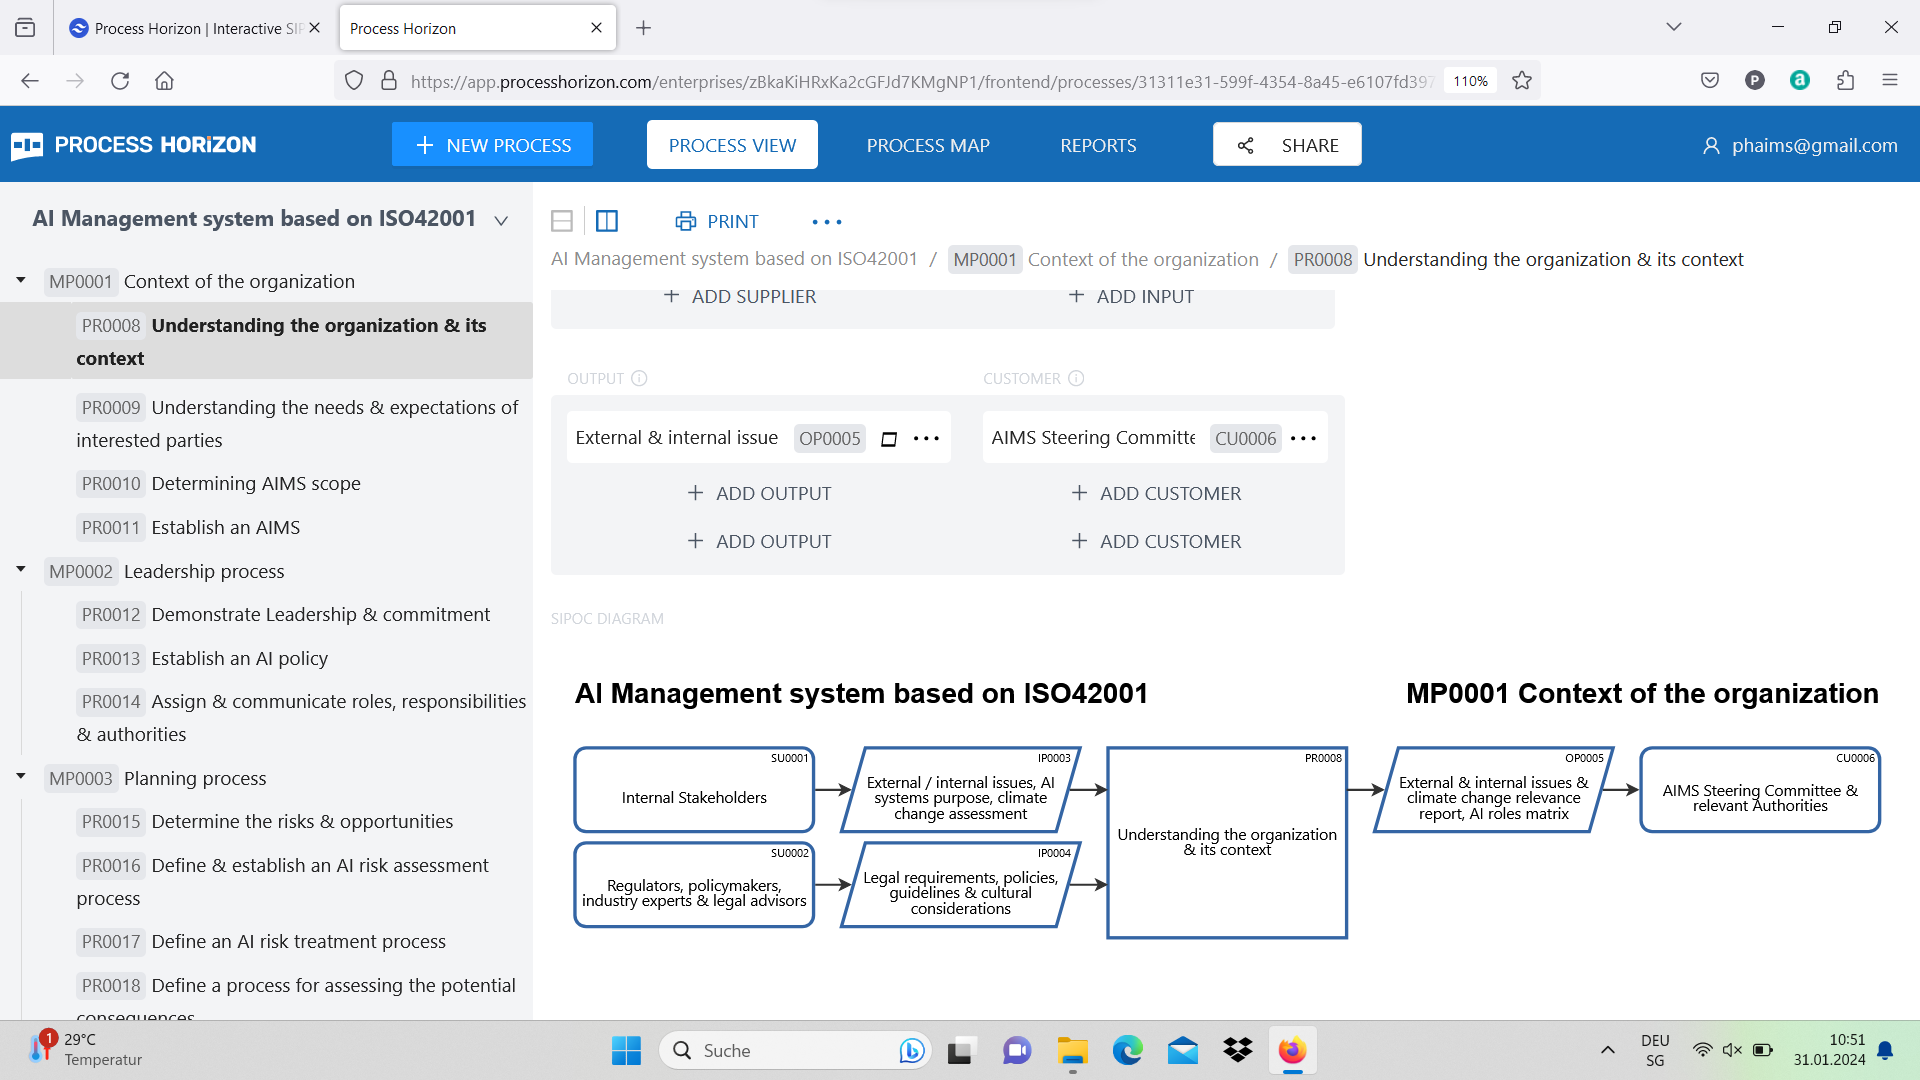
Task: Open Firefox application menu hamburger
Action: coord(1890,81)
